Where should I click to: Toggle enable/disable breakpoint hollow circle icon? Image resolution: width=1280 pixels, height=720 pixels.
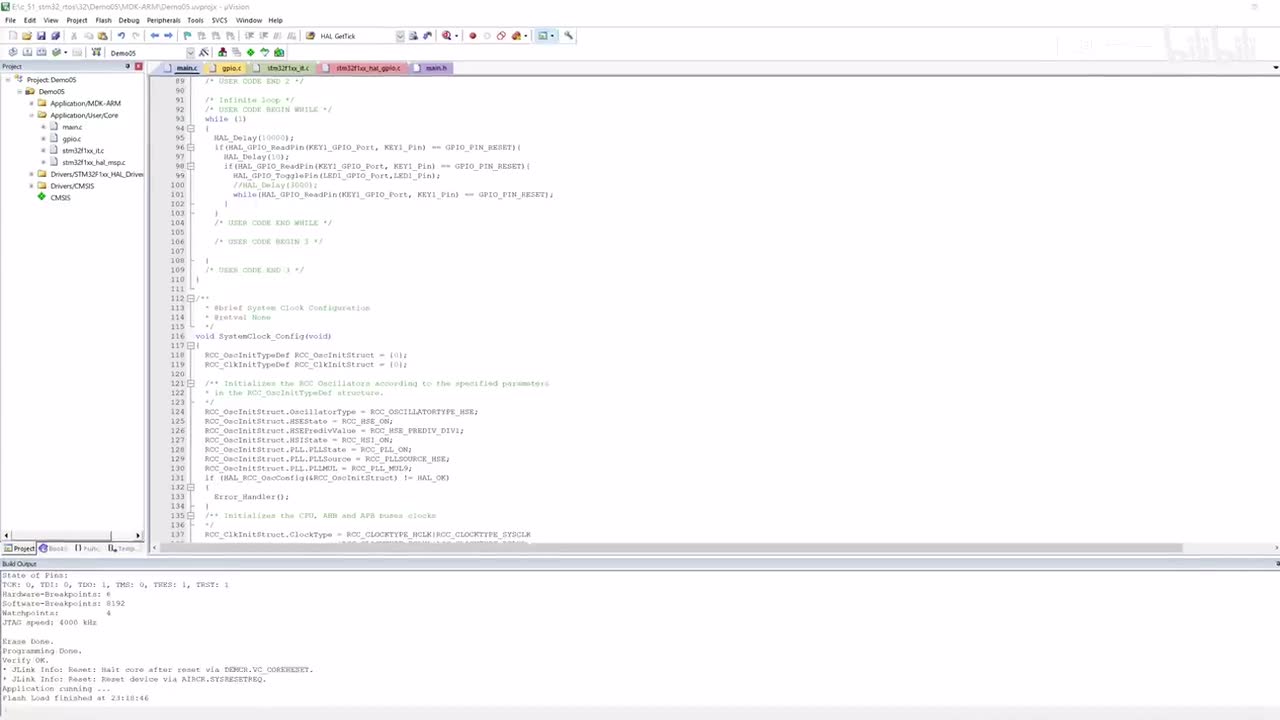(x=487, y=36)
